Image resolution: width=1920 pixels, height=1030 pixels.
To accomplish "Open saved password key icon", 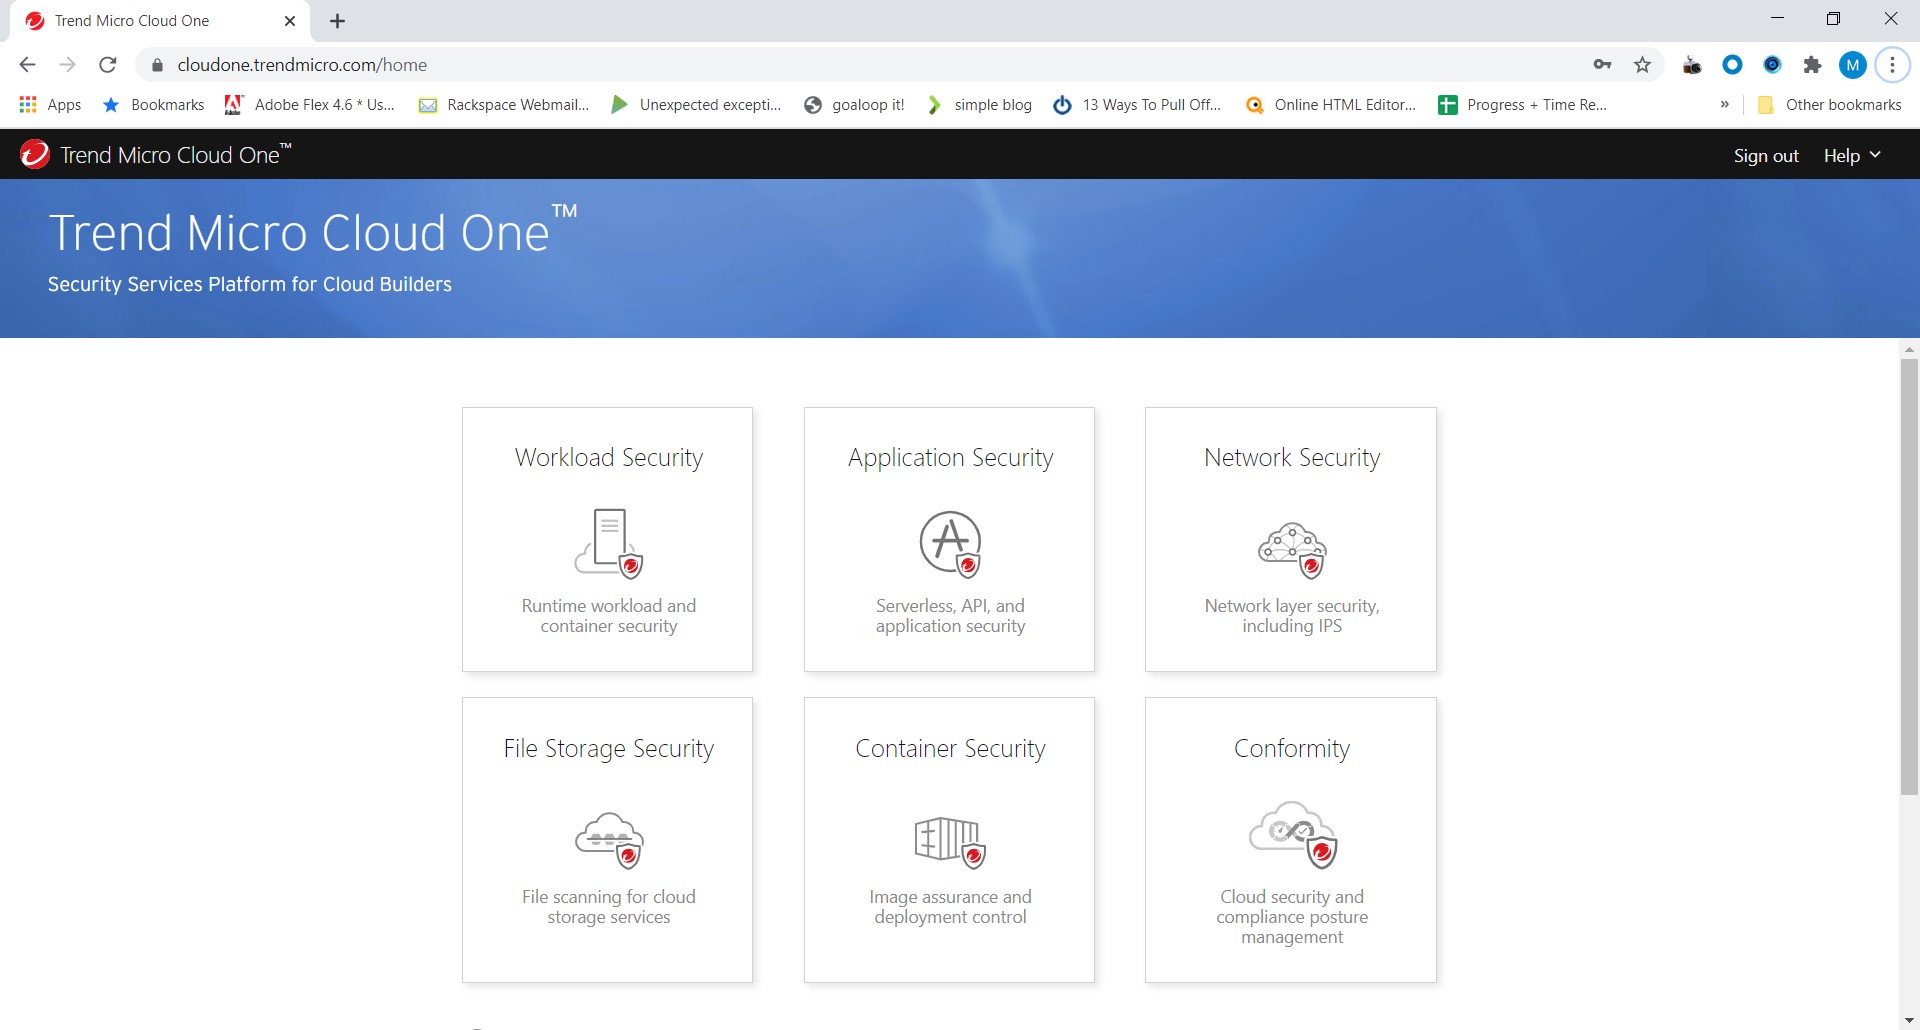I will tap(1602, 65).
